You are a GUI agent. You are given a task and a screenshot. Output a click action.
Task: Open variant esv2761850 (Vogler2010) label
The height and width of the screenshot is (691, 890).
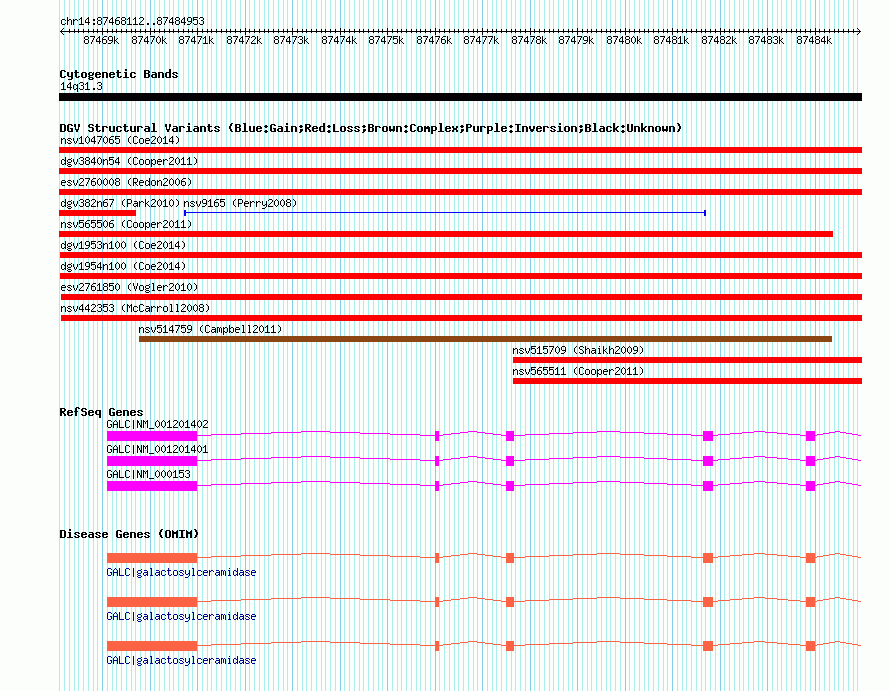(x=129, y=287)
